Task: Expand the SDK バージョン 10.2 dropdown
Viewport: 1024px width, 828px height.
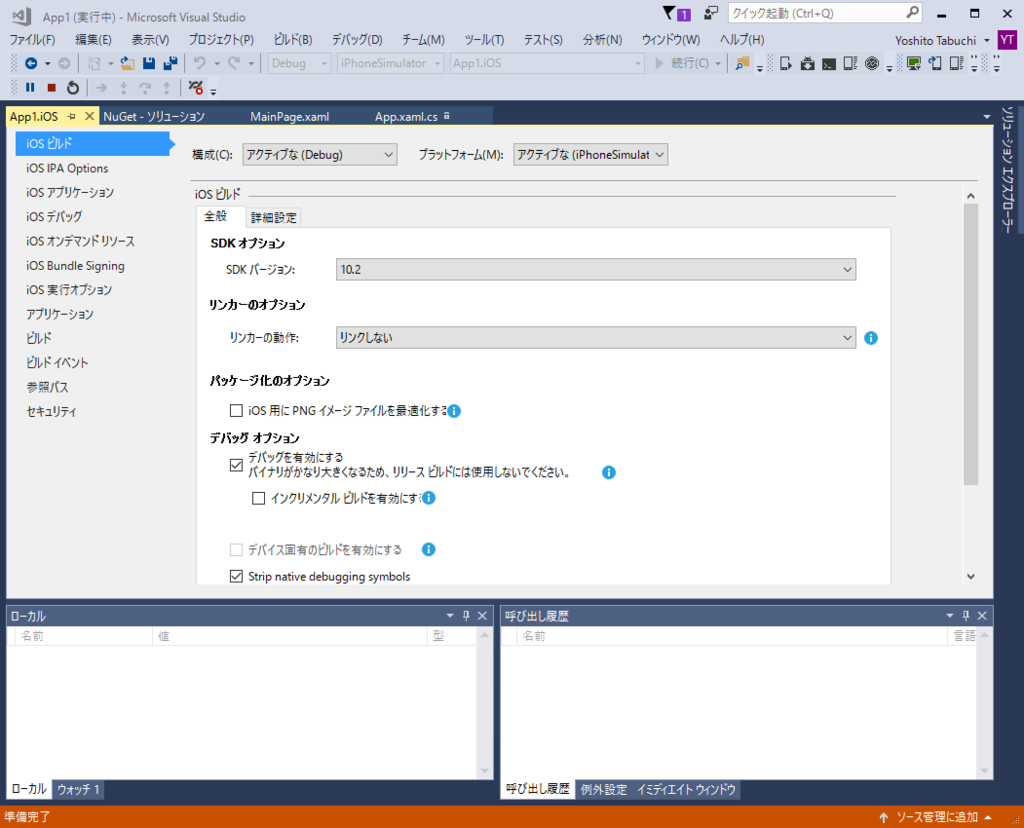Action: 596,269
